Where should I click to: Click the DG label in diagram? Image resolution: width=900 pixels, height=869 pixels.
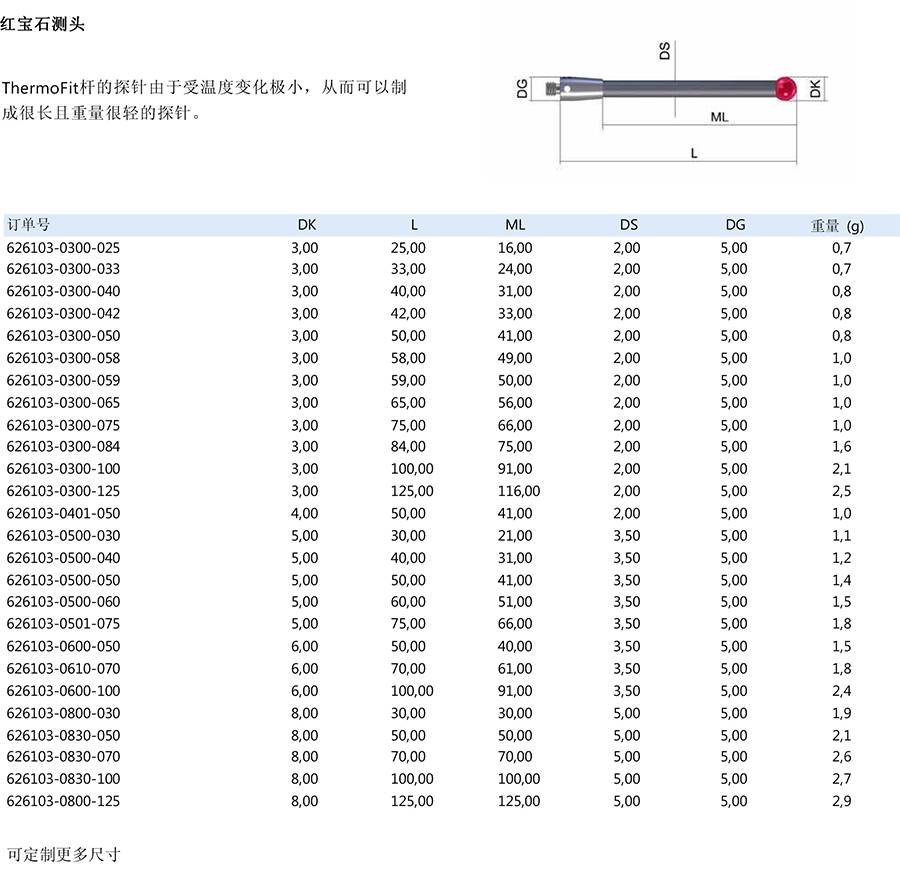click(522, 89)
